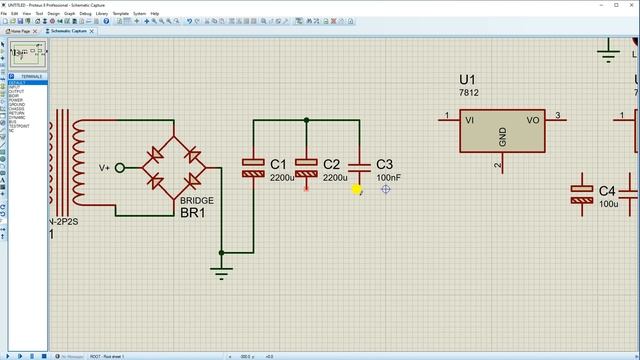Click the BR1 bridge rectifier component
The image size is (640, 360).
click(174, 168)
